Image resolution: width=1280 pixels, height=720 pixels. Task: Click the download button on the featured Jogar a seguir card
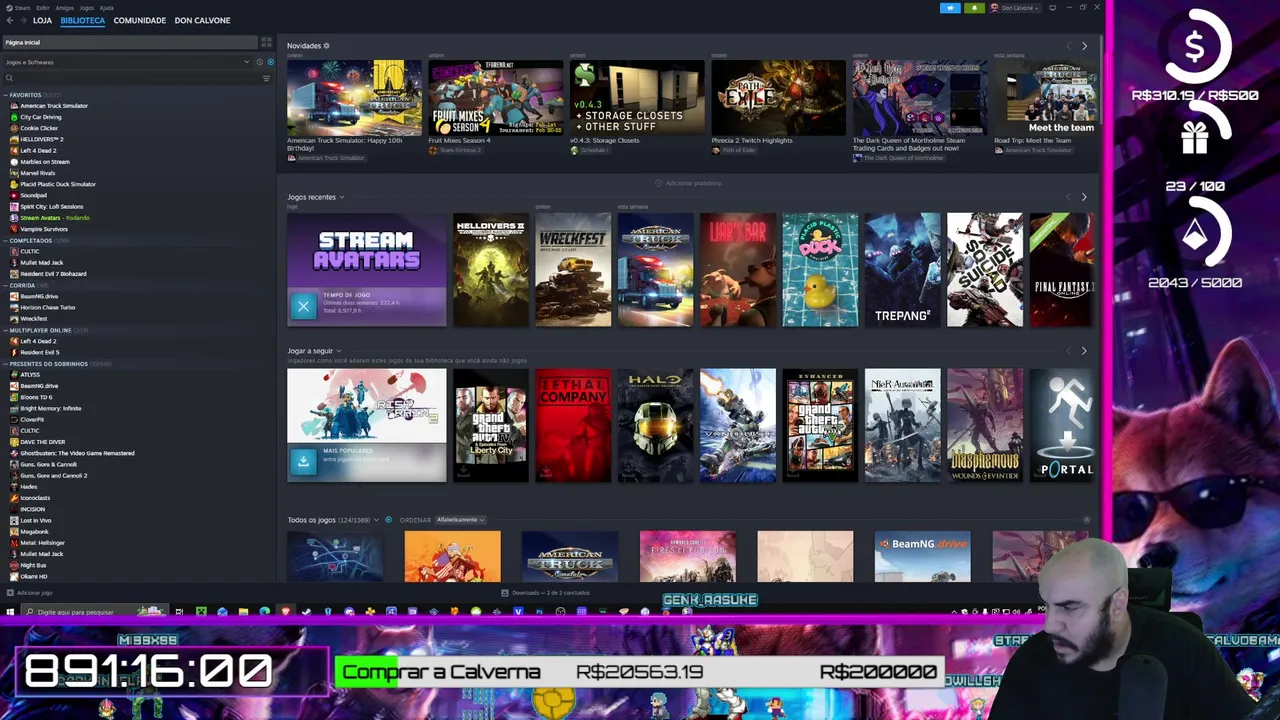click(x=303, y=462)
